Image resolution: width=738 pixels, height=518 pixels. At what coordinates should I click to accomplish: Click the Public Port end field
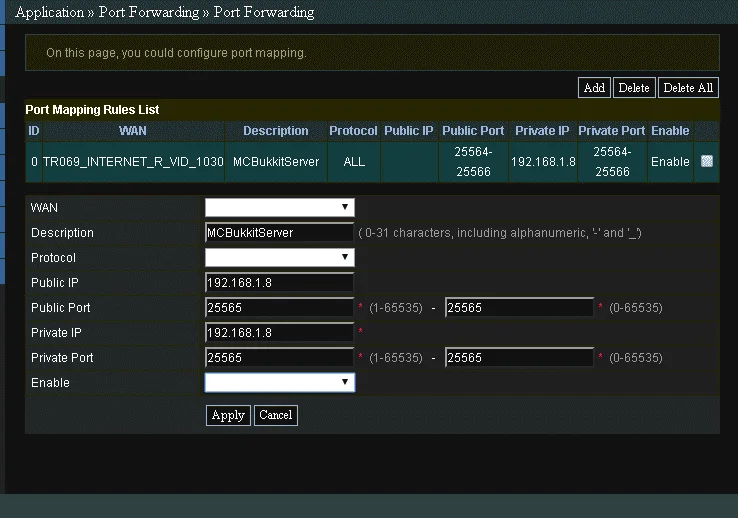pyautogui.click(x=519, y=307)
